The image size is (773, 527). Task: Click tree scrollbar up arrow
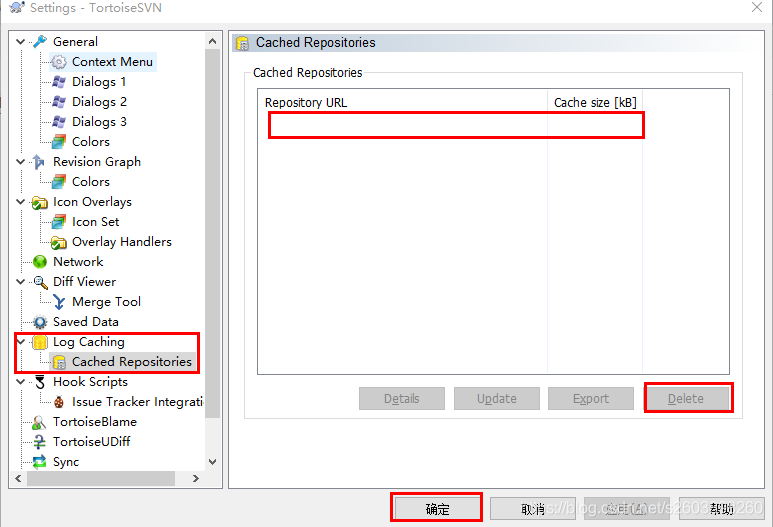click(x=212, y=41)
